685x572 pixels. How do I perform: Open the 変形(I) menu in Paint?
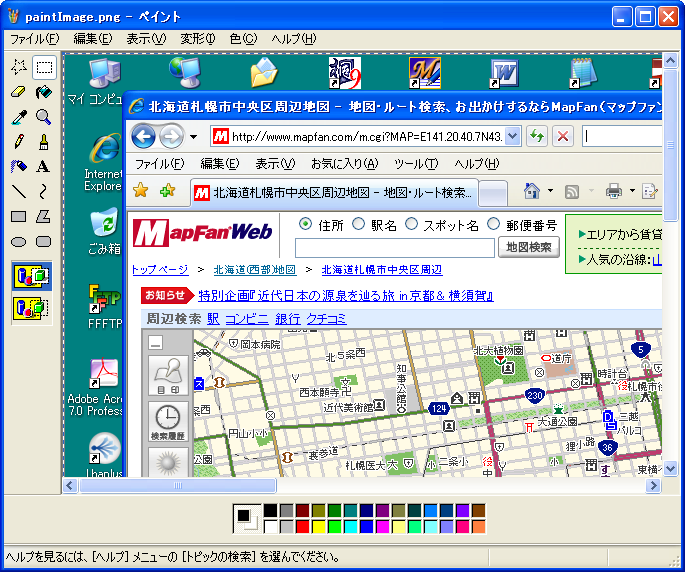pos(198,39)
